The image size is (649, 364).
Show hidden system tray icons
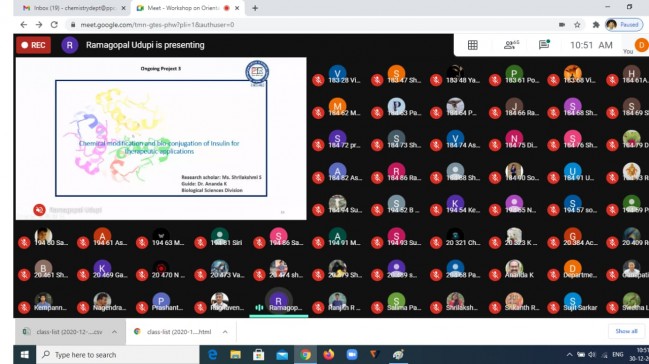(x=570, y=354)
